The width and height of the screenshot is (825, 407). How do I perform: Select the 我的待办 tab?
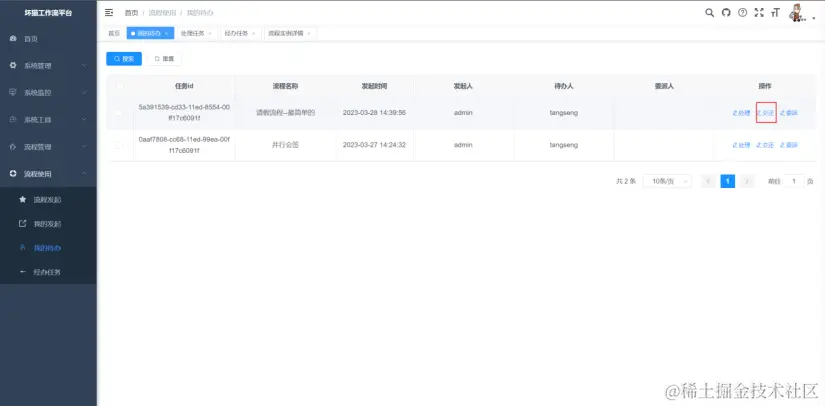(150, 34)
